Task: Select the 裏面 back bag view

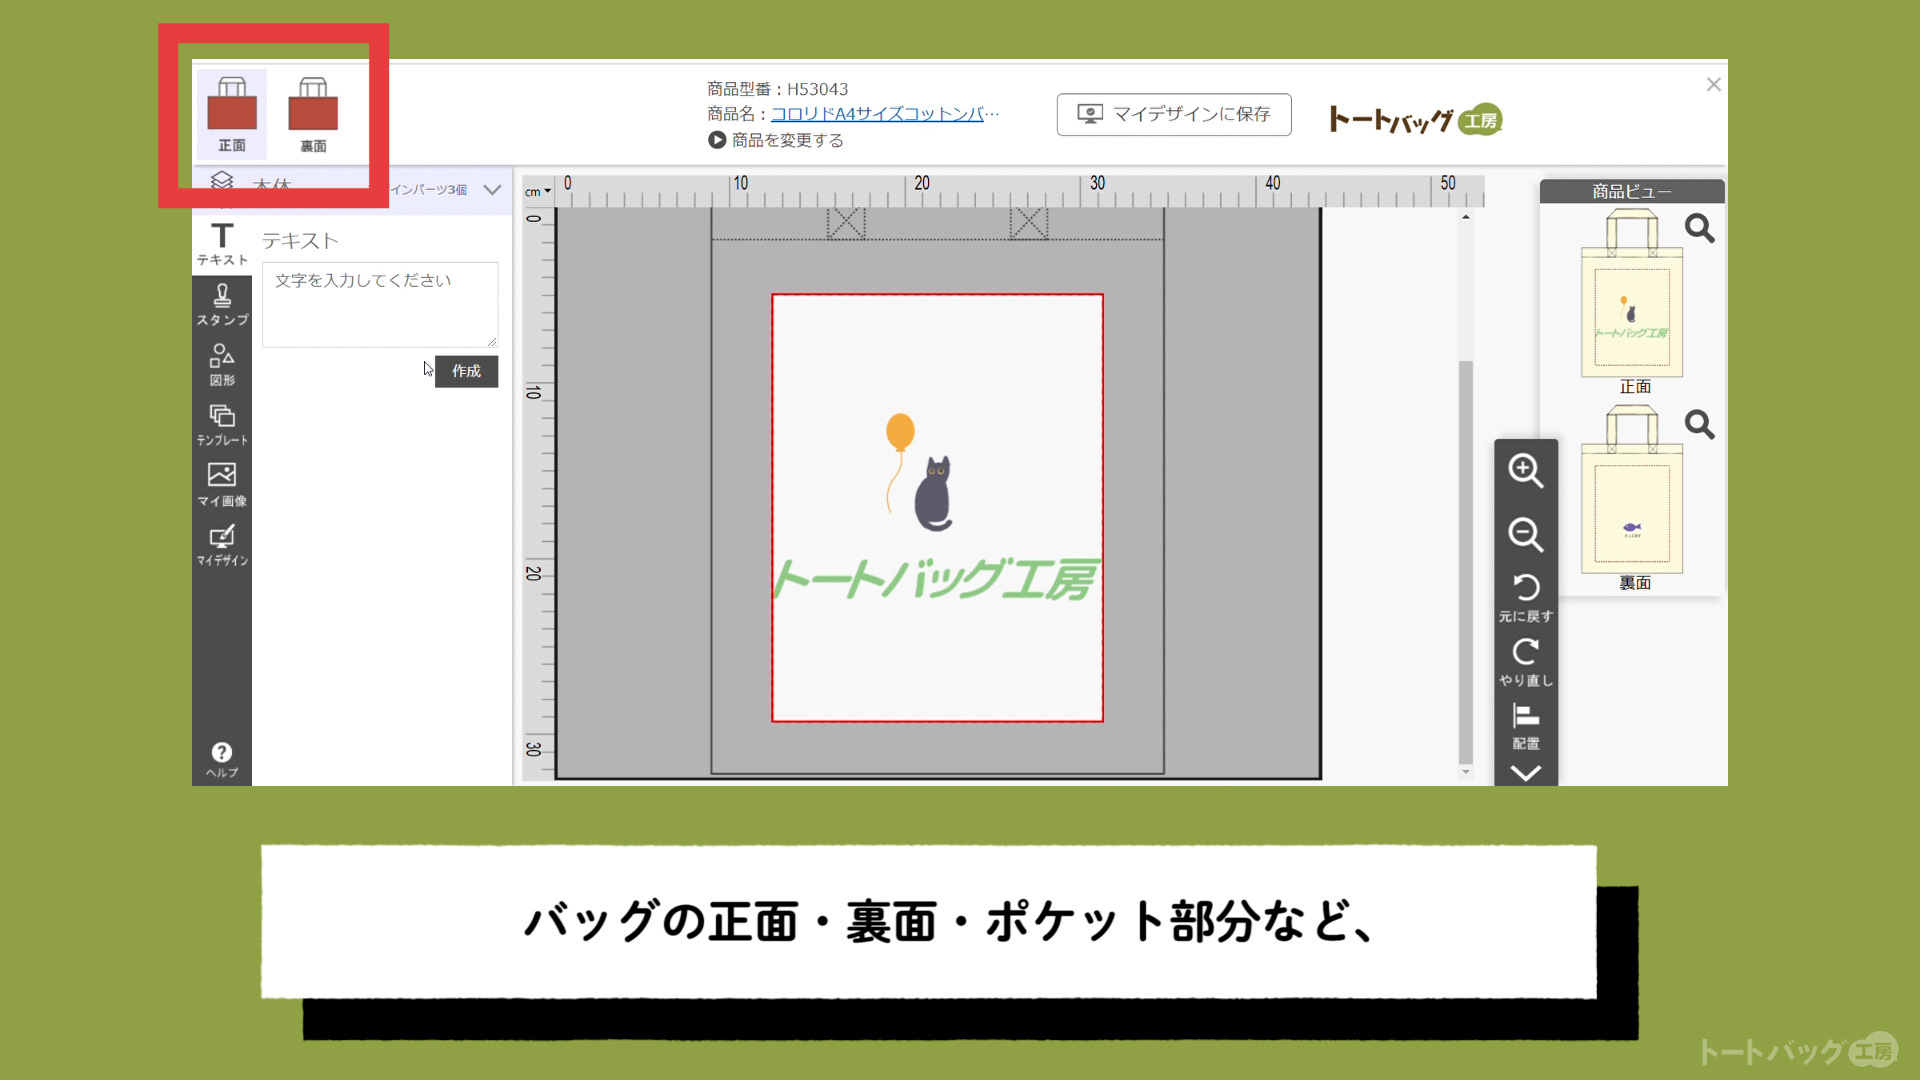Action: tap(313, 114)
